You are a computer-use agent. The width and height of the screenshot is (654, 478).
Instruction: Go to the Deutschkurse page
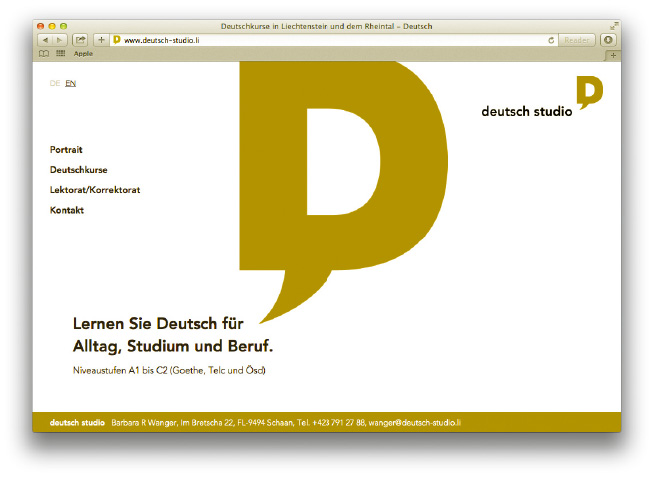[78, 170]
